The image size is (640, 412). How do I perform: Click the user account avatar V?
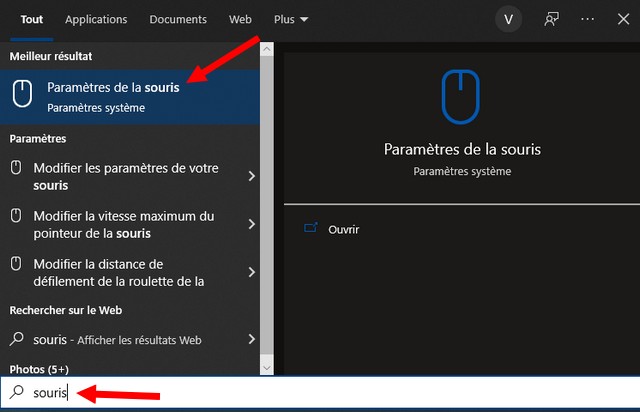tap(510, 19)
